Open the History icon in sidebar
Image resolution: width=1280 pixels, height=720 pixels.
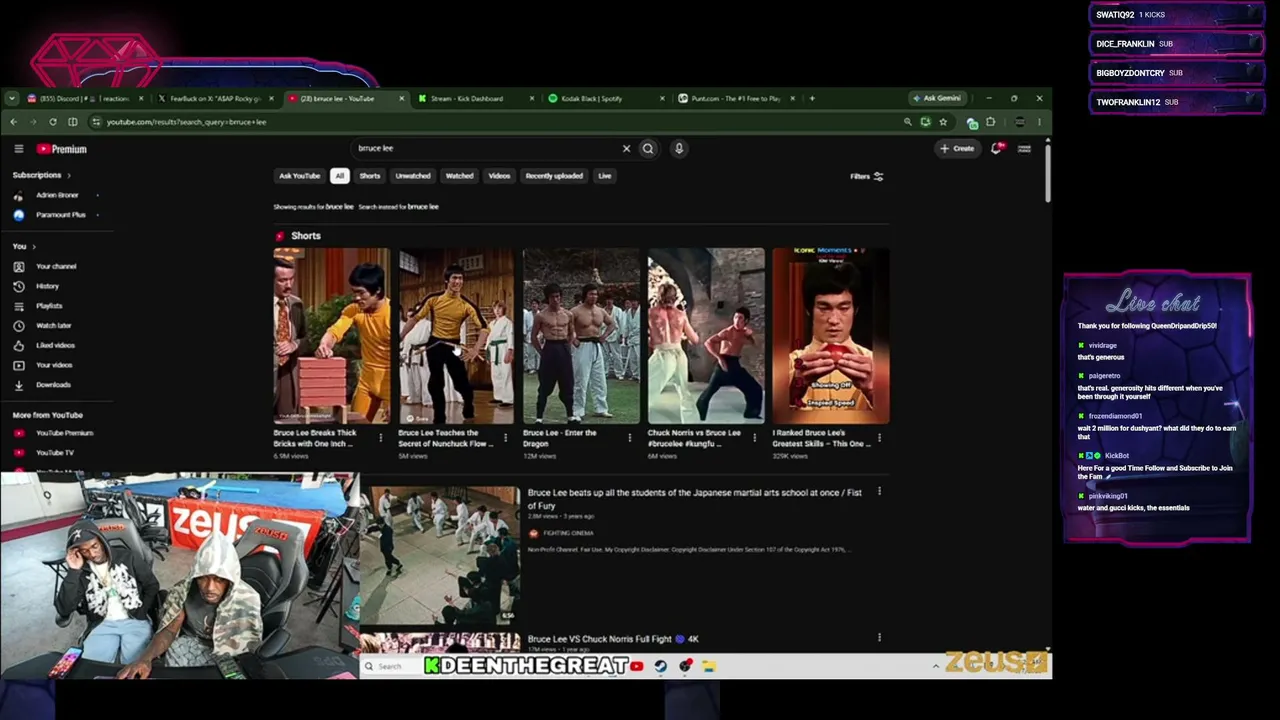(x=19, y=286)
